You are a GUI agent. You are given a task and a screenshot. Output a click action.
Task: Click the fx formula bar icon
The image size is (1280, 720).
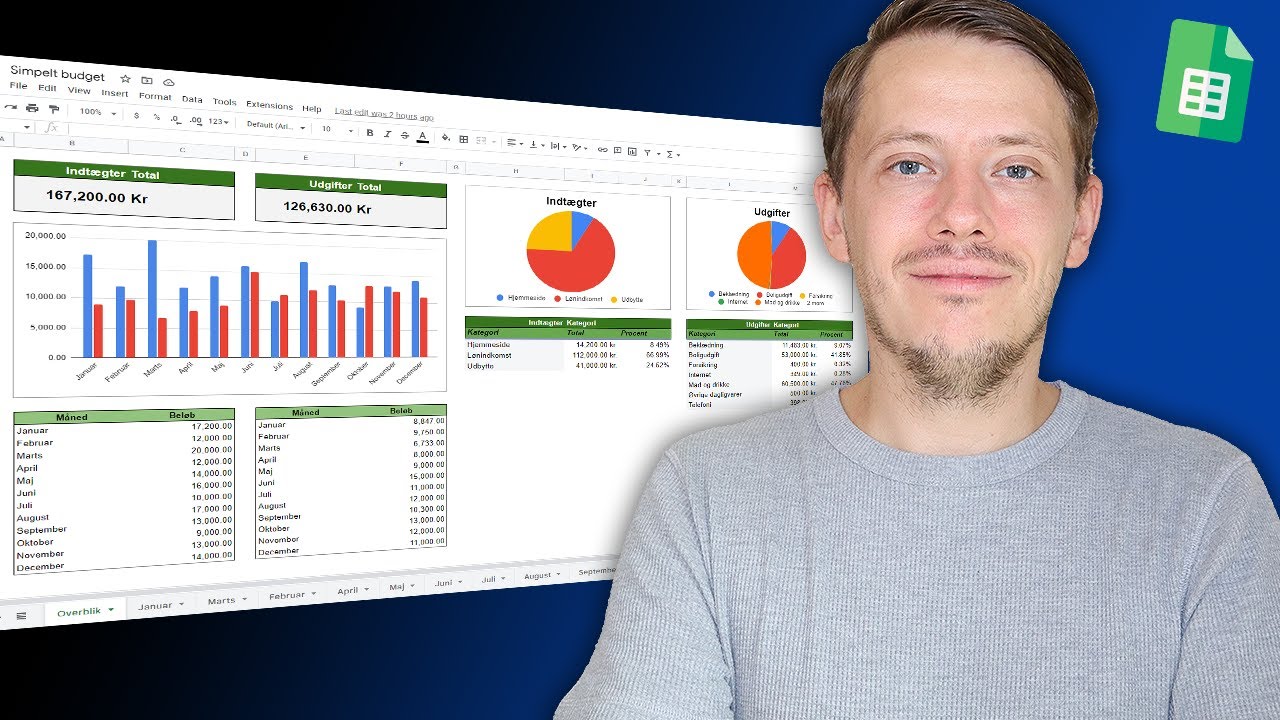[52, 127]
